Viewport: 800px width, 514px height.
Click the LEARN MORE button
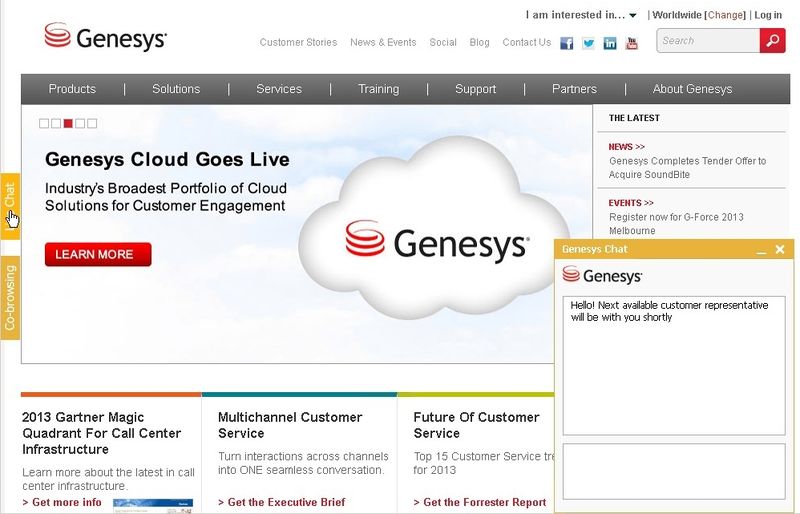[98, 254]
